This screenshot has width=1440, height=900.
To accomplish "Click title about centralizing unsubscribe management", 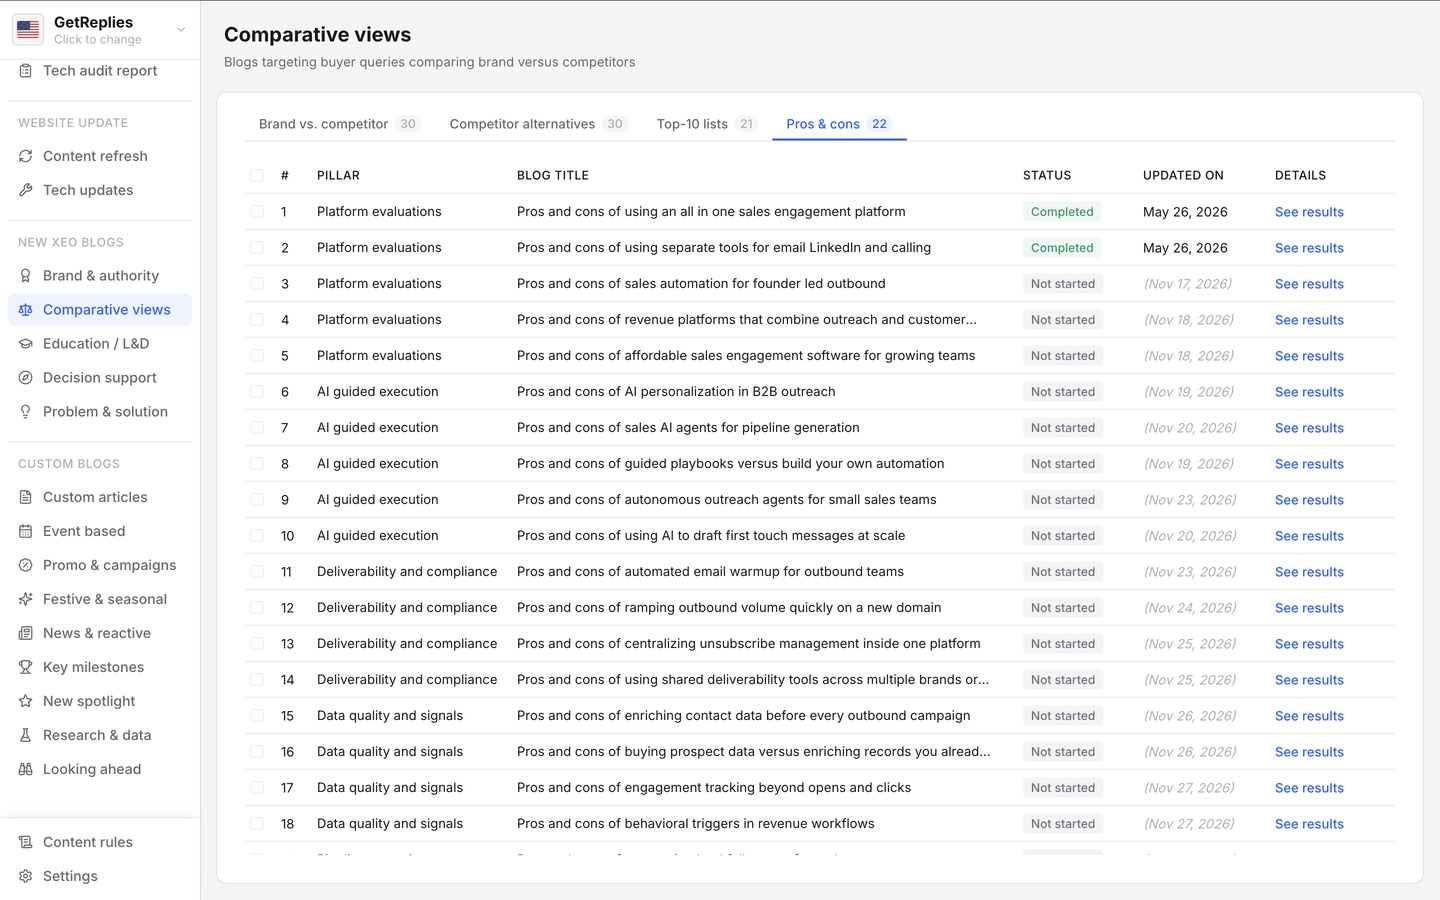I will [x=749, y=644].
